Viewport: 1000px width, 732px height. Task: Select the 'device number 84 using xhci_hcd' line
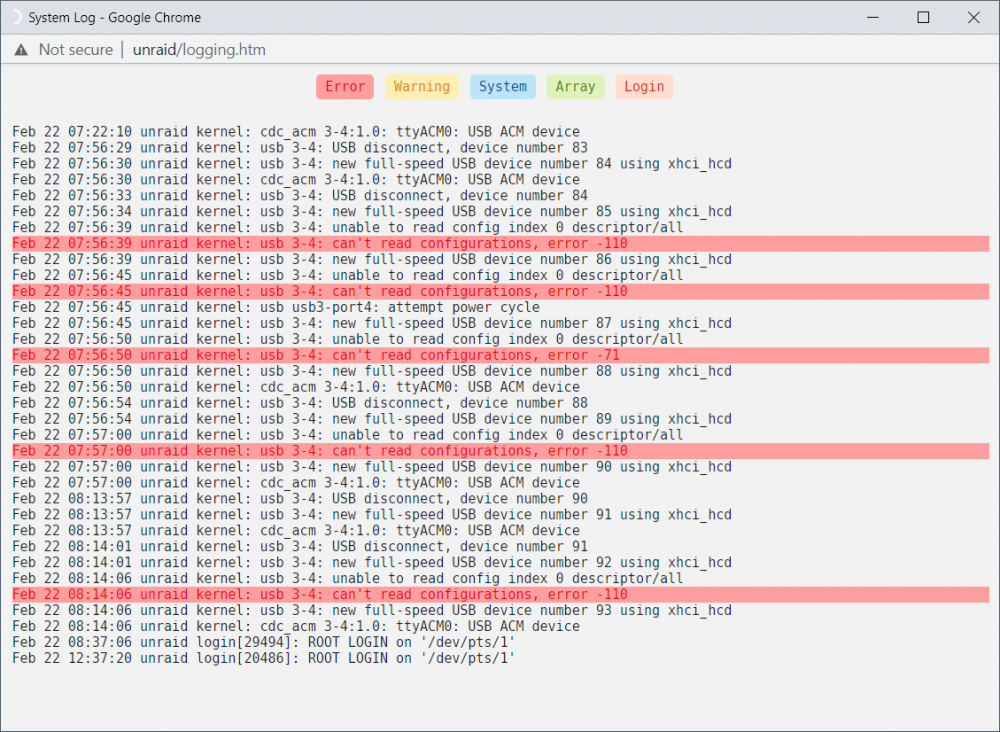pos(372,164)
